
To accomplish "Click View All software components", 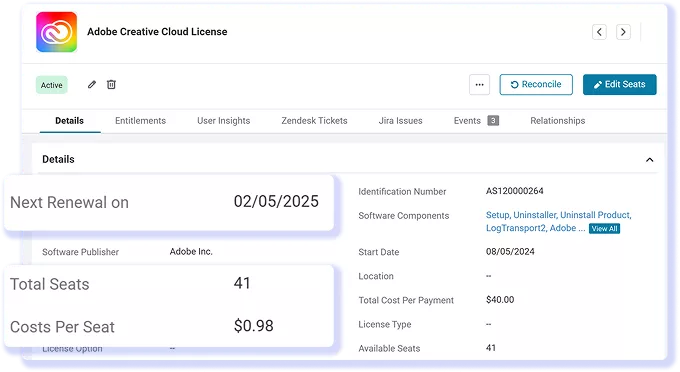I will point(604,228).
